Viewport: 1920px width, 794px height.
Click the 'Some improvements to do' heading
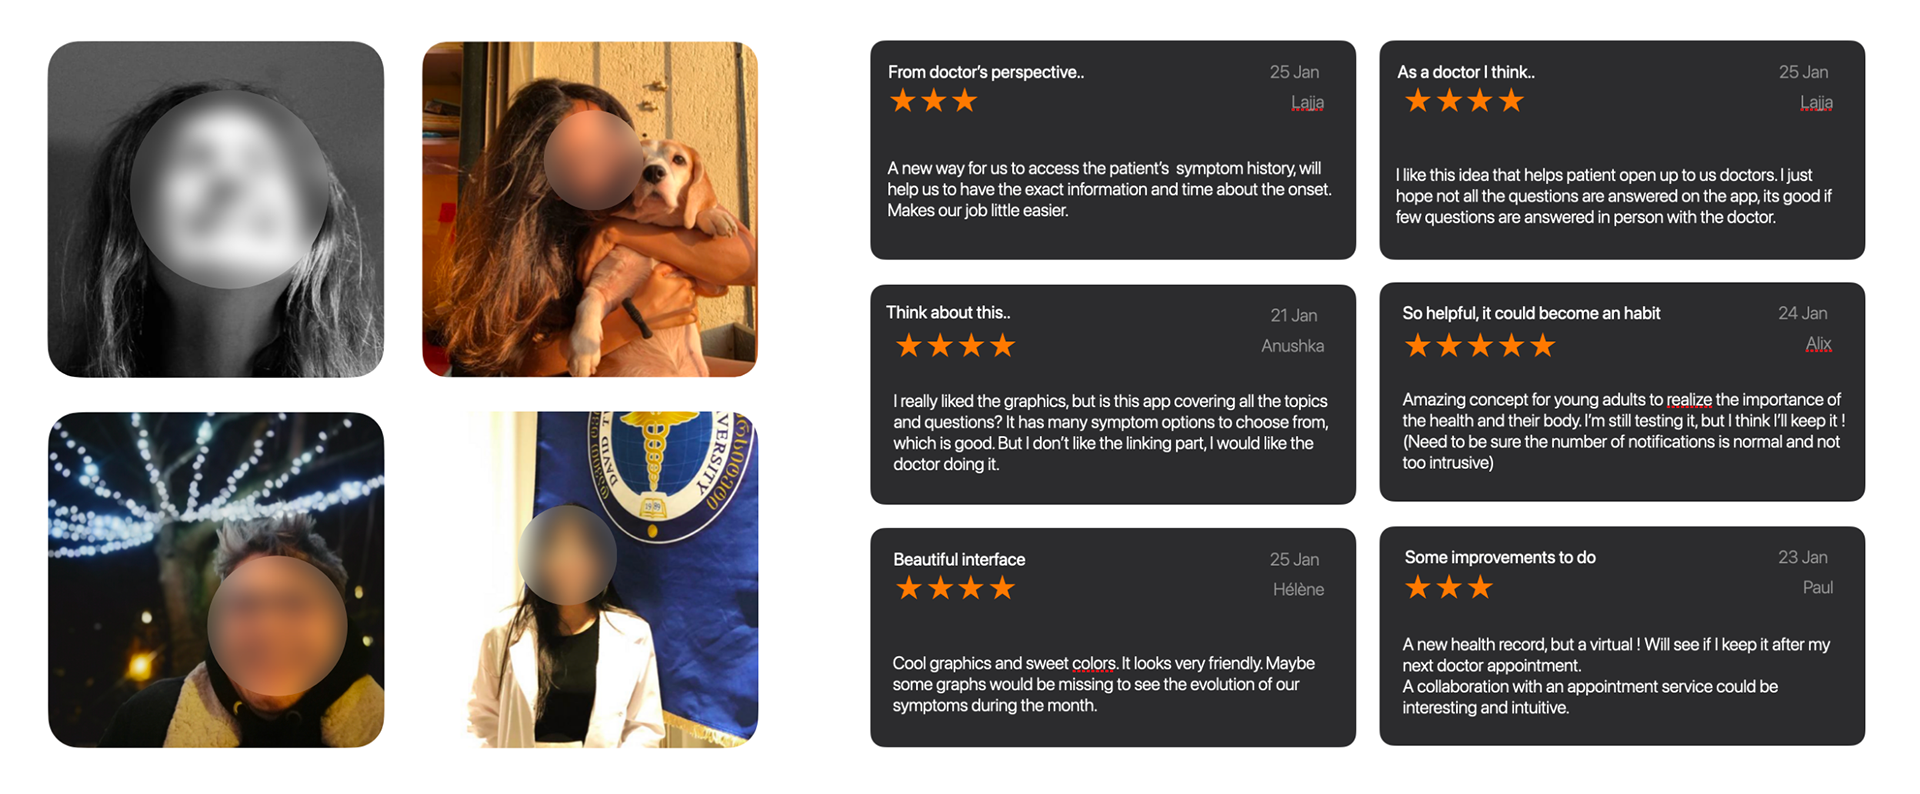[1500, 558]
